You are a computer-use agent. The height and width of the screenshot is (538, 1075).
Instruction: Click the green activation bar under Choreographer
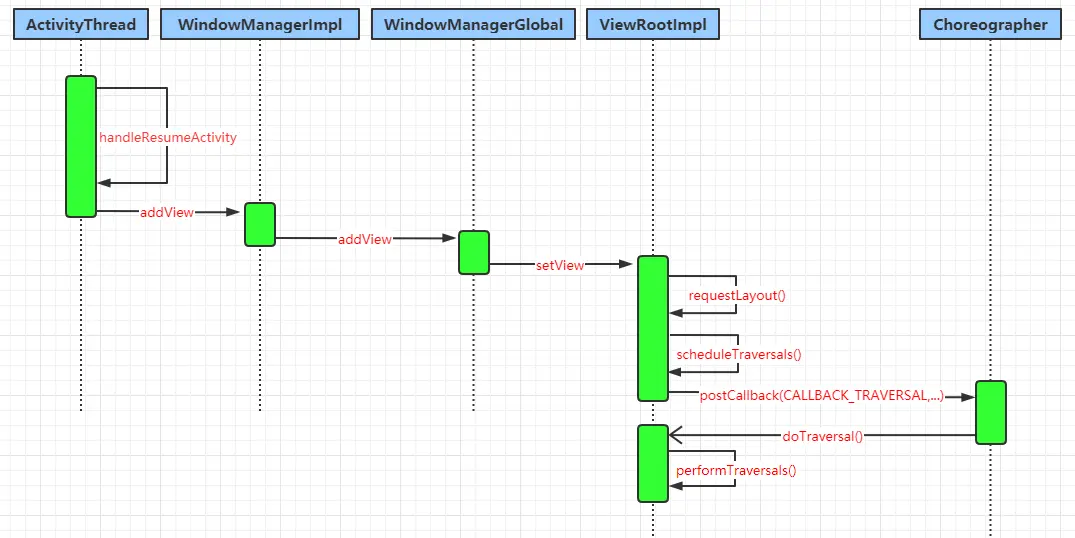tap(990, 412)
